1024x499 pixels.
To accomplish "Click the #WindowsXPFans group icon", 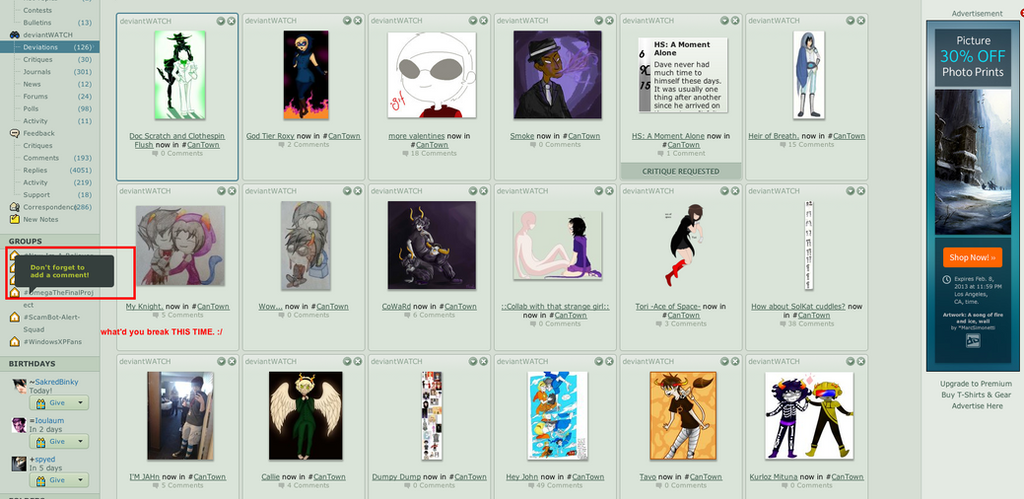I will click(x=14, y=342).
